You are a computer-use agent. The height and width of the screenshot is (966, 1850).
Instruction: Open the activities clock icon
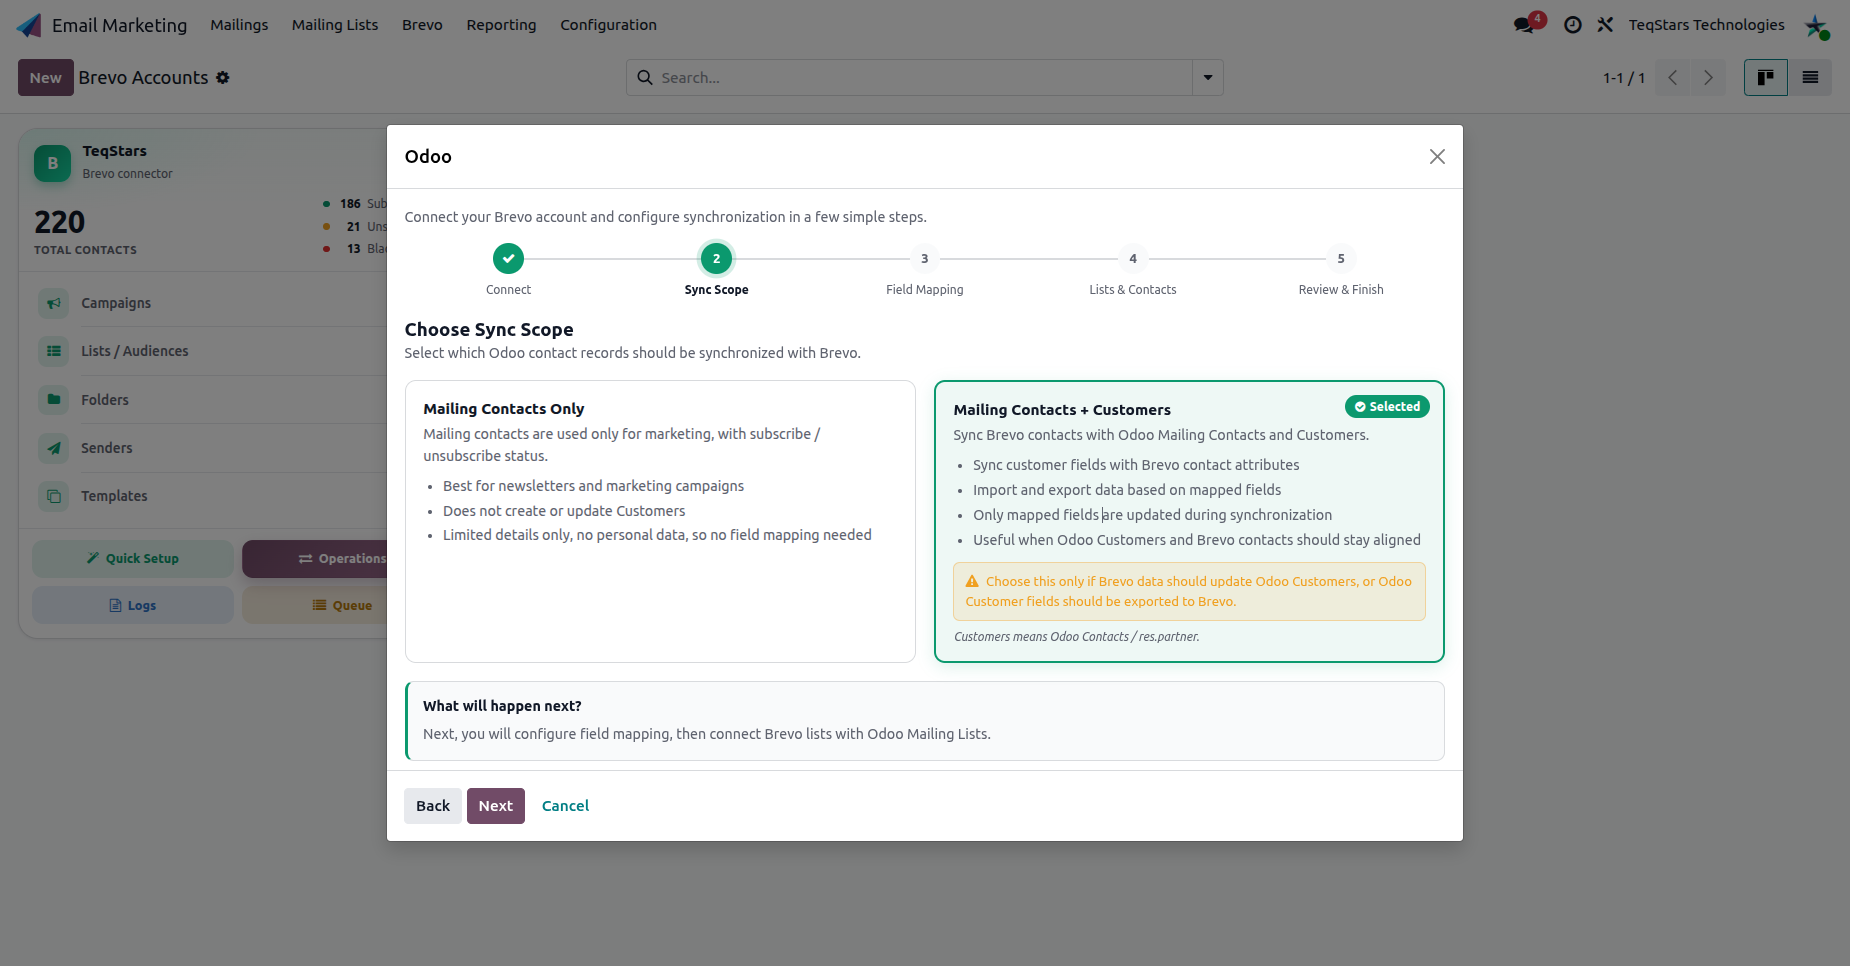1573,25
